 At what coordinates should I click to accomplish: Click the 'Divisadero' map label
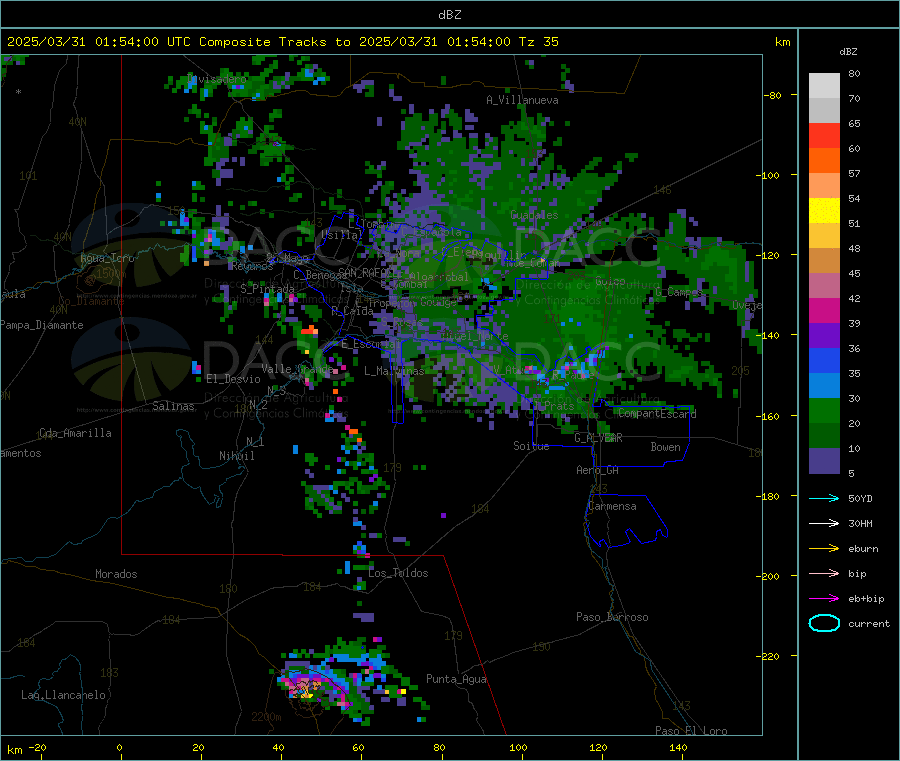pos(217,79)
